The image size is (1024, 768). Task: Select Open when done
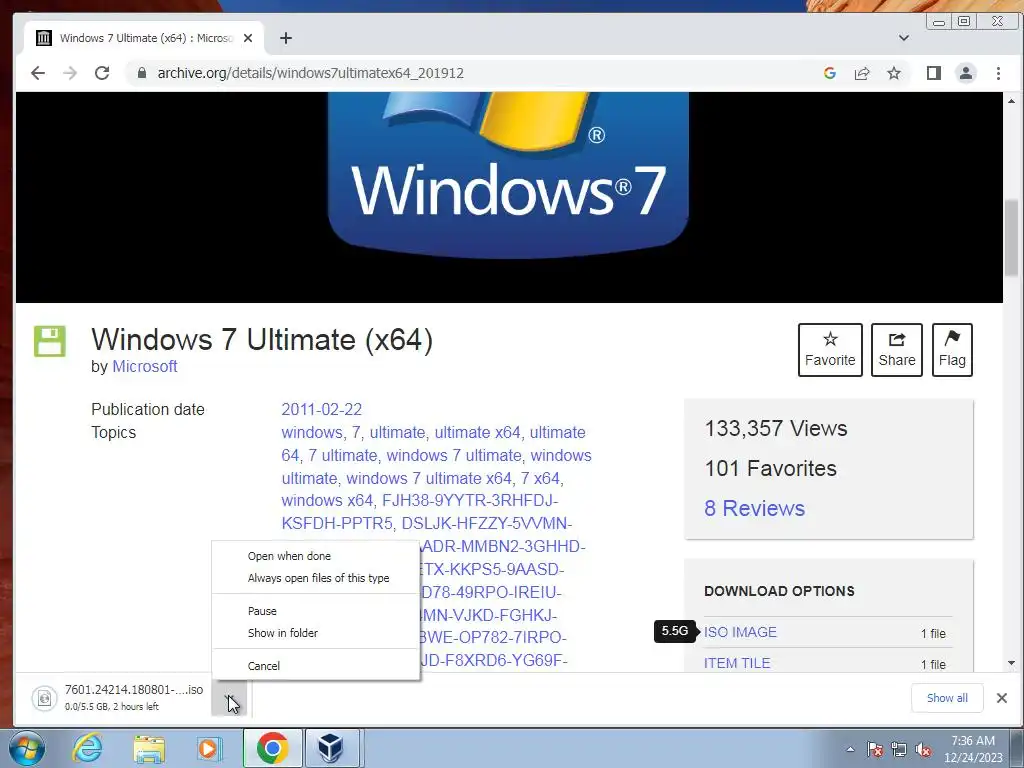[x=315, y=556]
